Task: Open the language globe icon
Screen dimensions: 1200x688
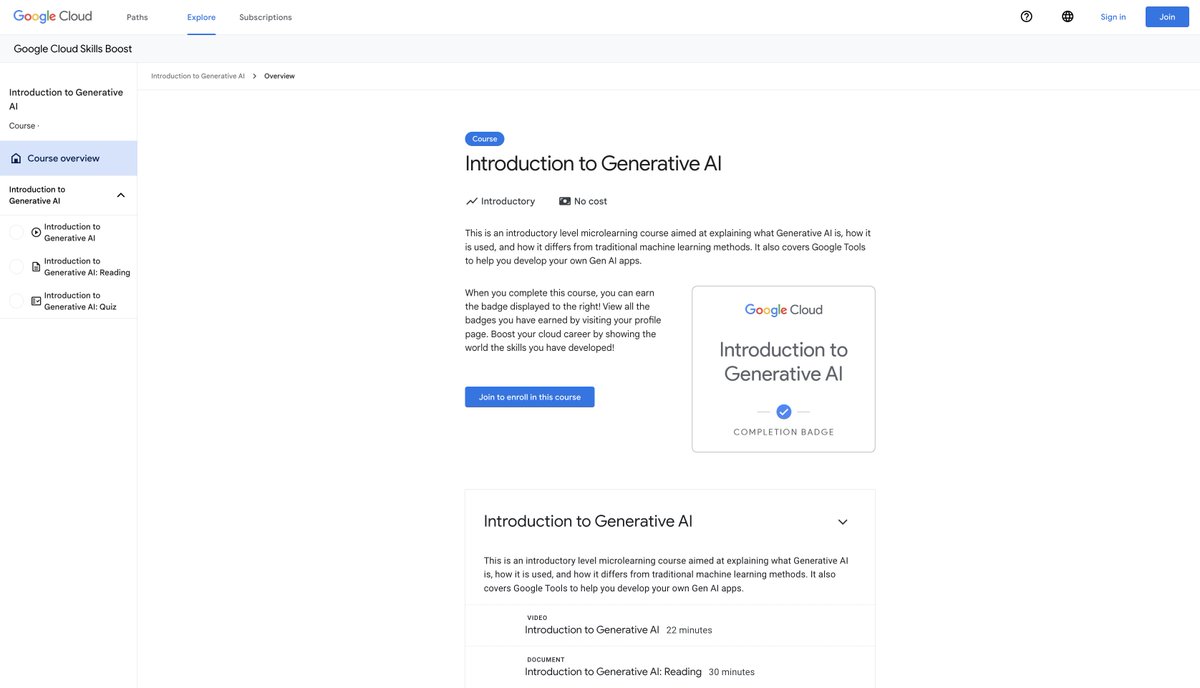Action: [1067, 17]
